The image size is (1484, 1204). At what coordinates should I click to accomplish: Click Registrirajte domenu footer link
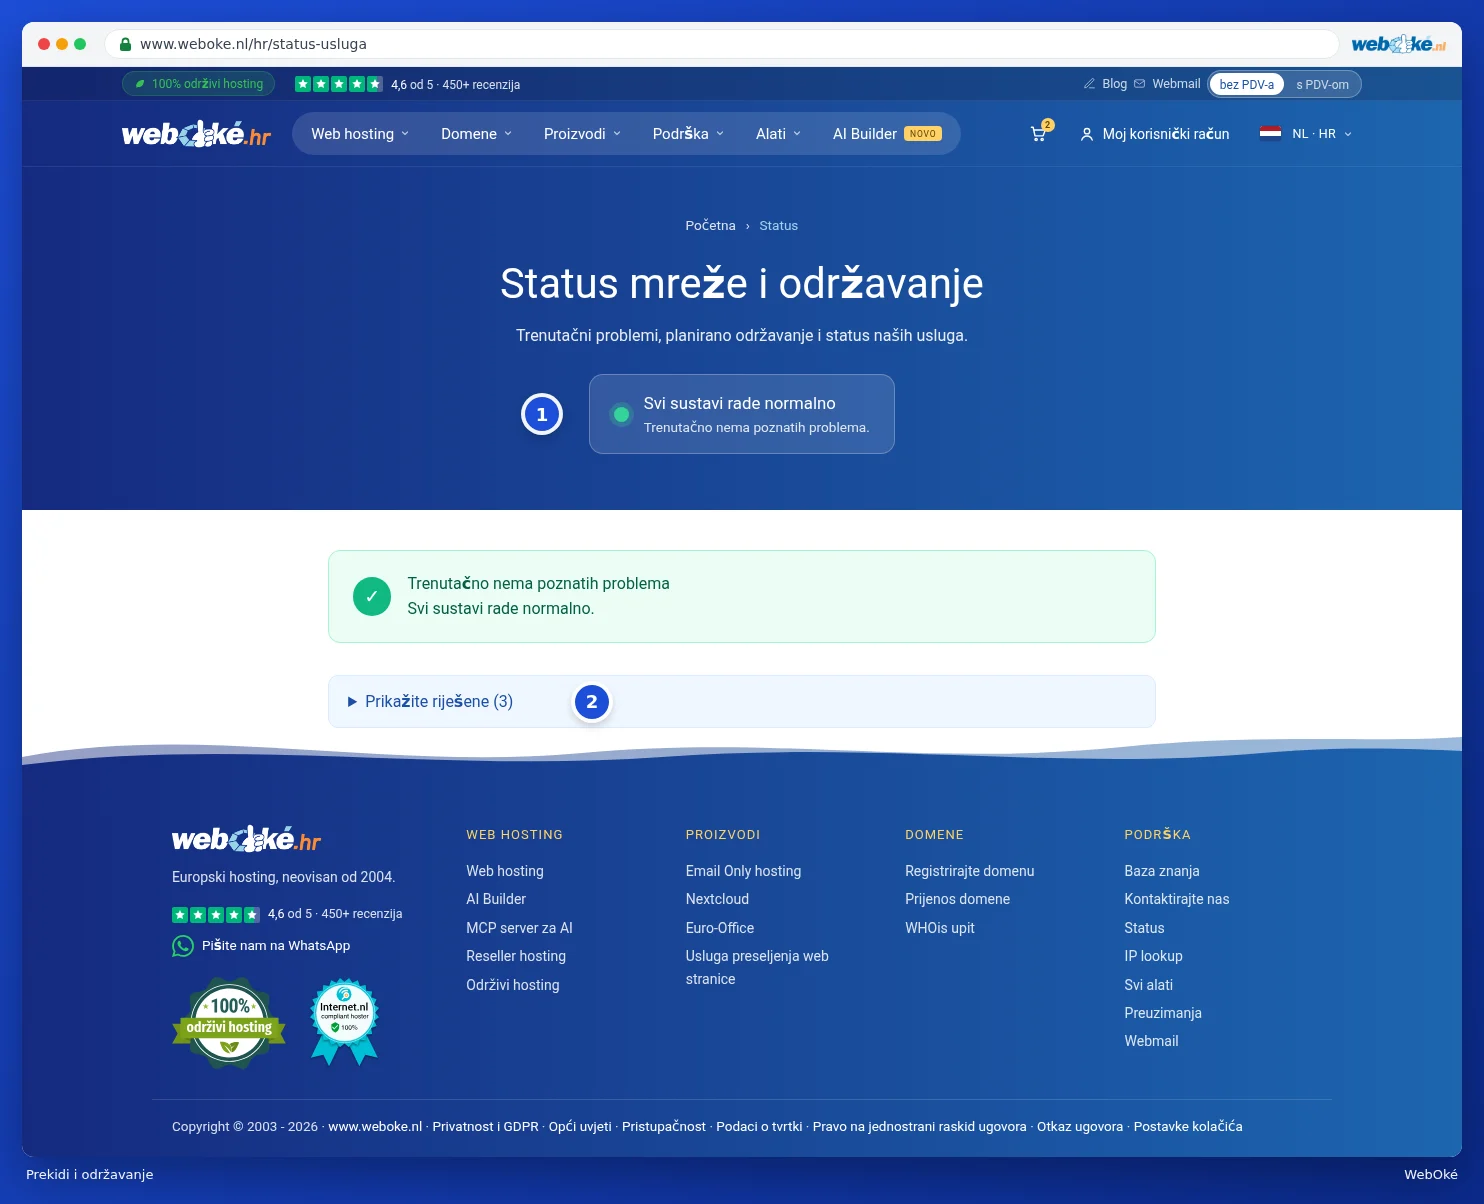(x=970, y=871)
